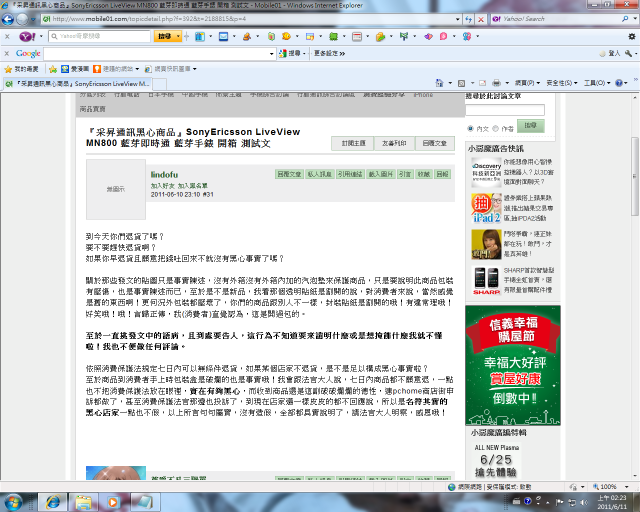Open the Yahoo 搜尋 button dropdown arrow
Viewport: 640px width, 512px height.
(178, 37)
